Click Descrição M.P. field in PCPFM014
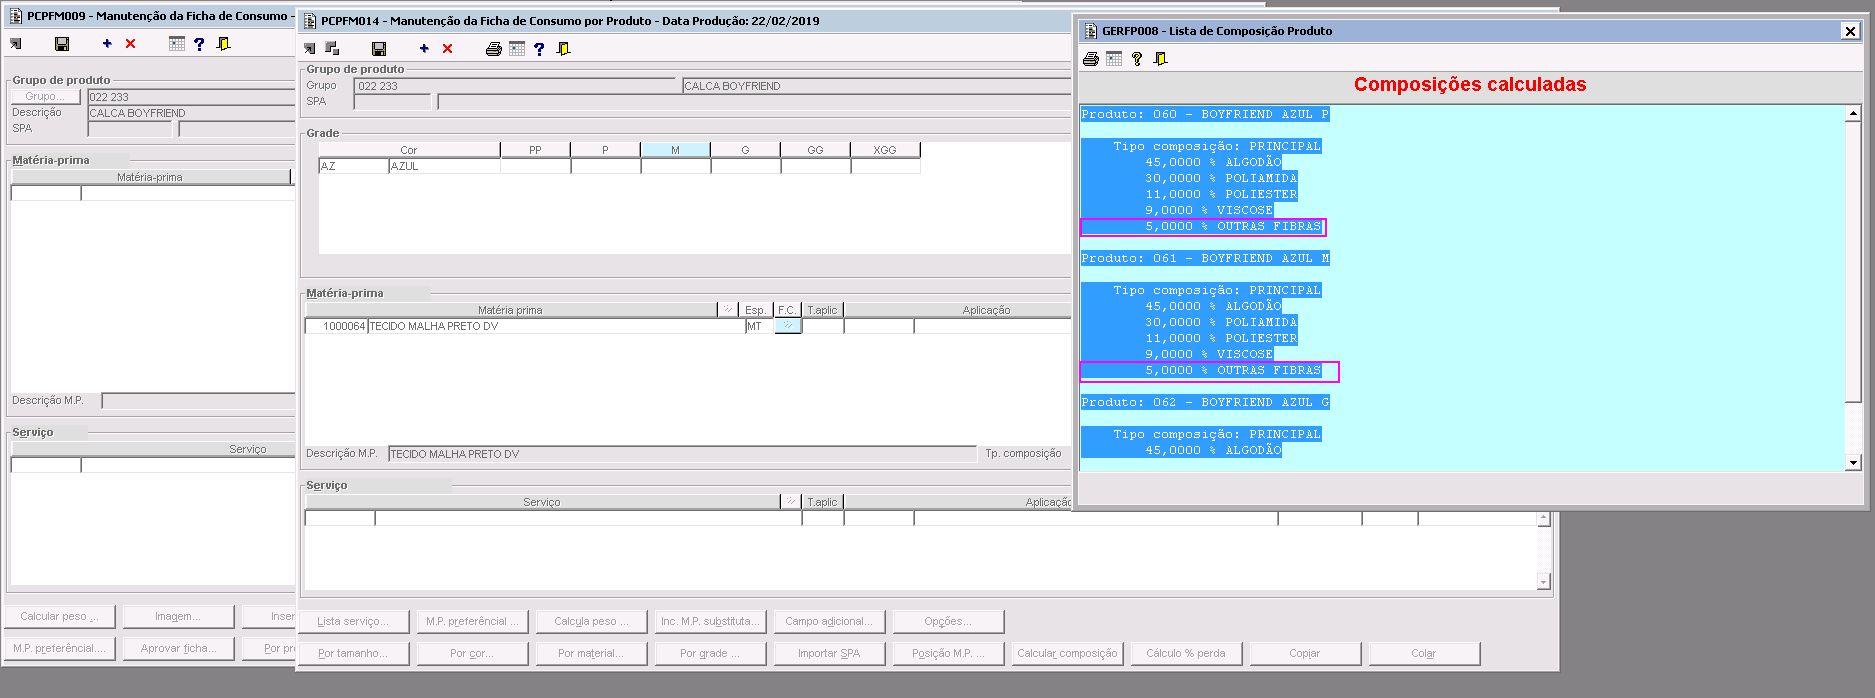 (x=682, y=454)
